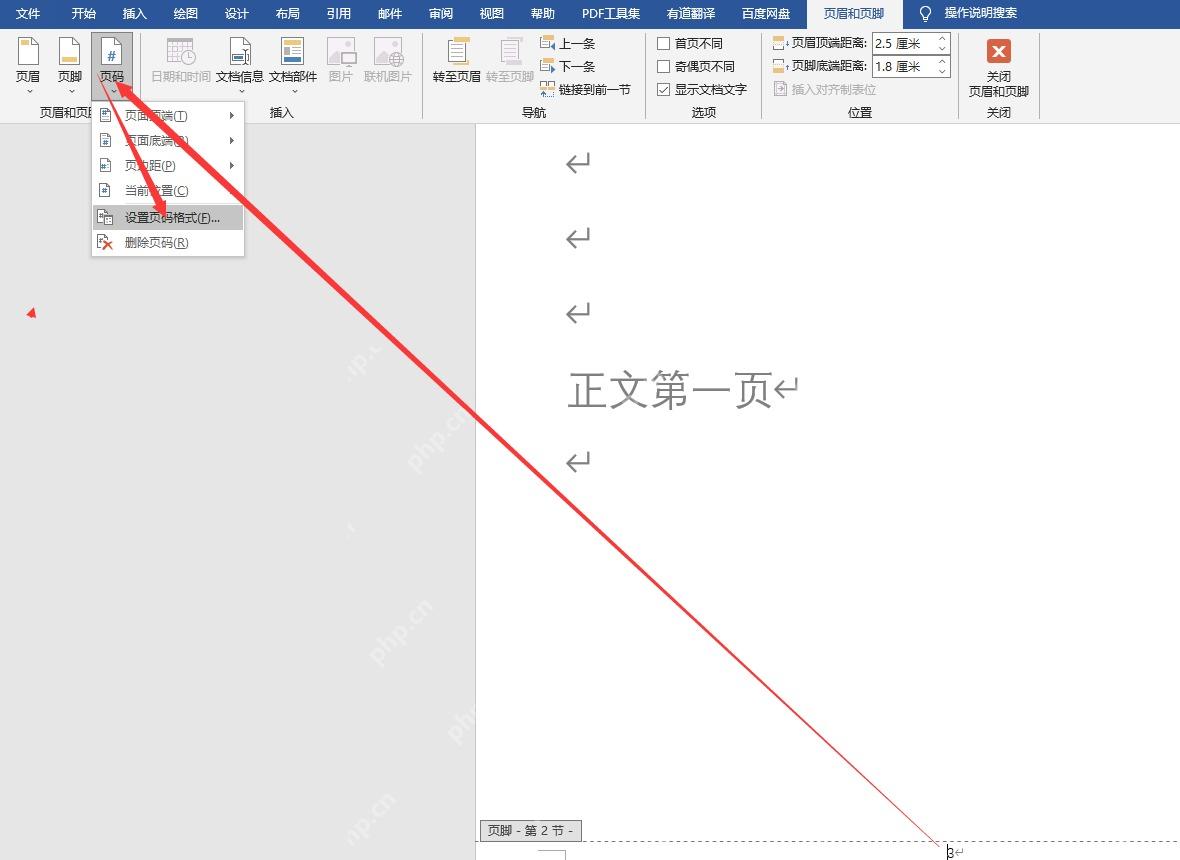Select 设置页码格式(F)... menu item

168,217
